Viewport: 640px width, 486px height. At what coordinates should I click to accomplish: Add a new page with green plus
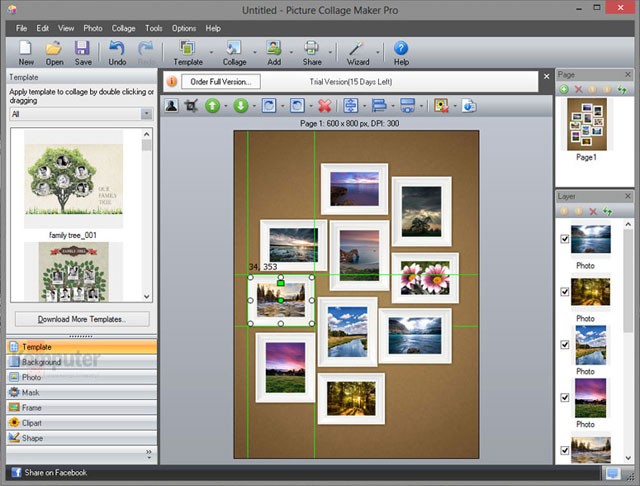[x=564, y=90]
